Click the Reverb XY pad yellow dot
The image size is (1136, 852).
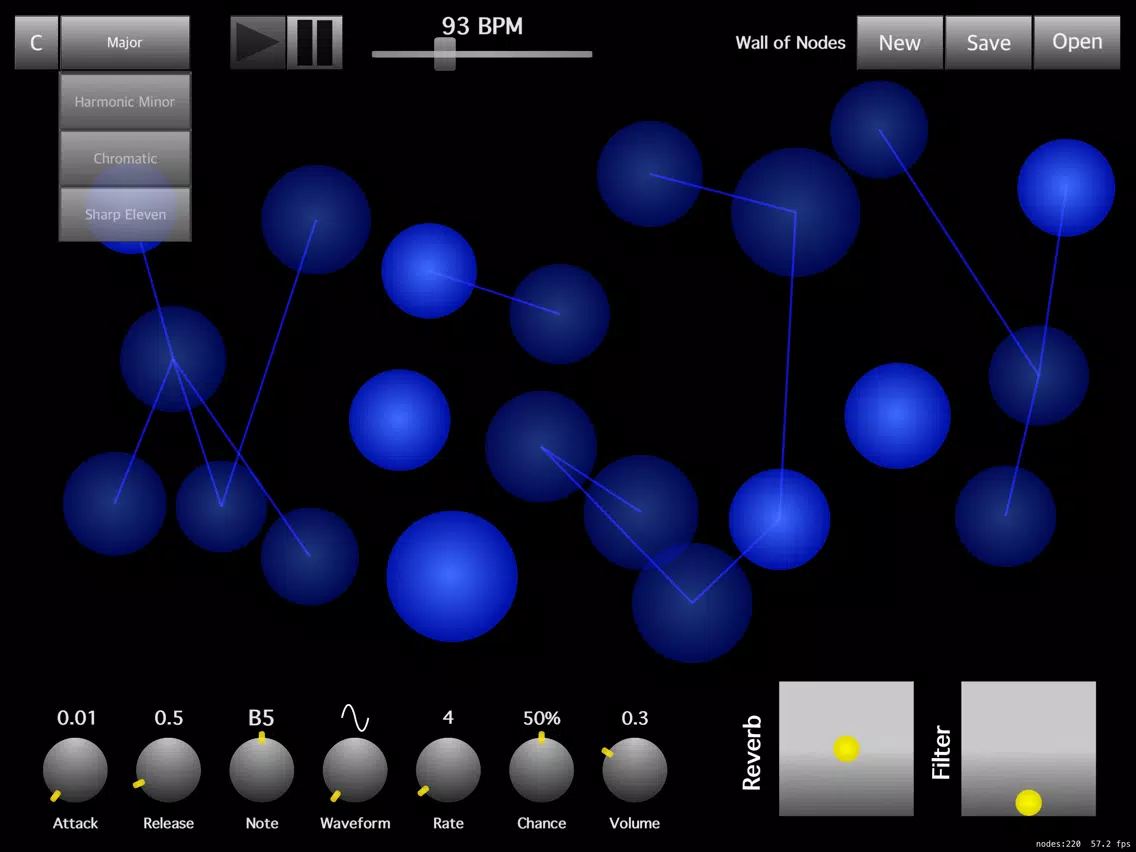point(846,748)
